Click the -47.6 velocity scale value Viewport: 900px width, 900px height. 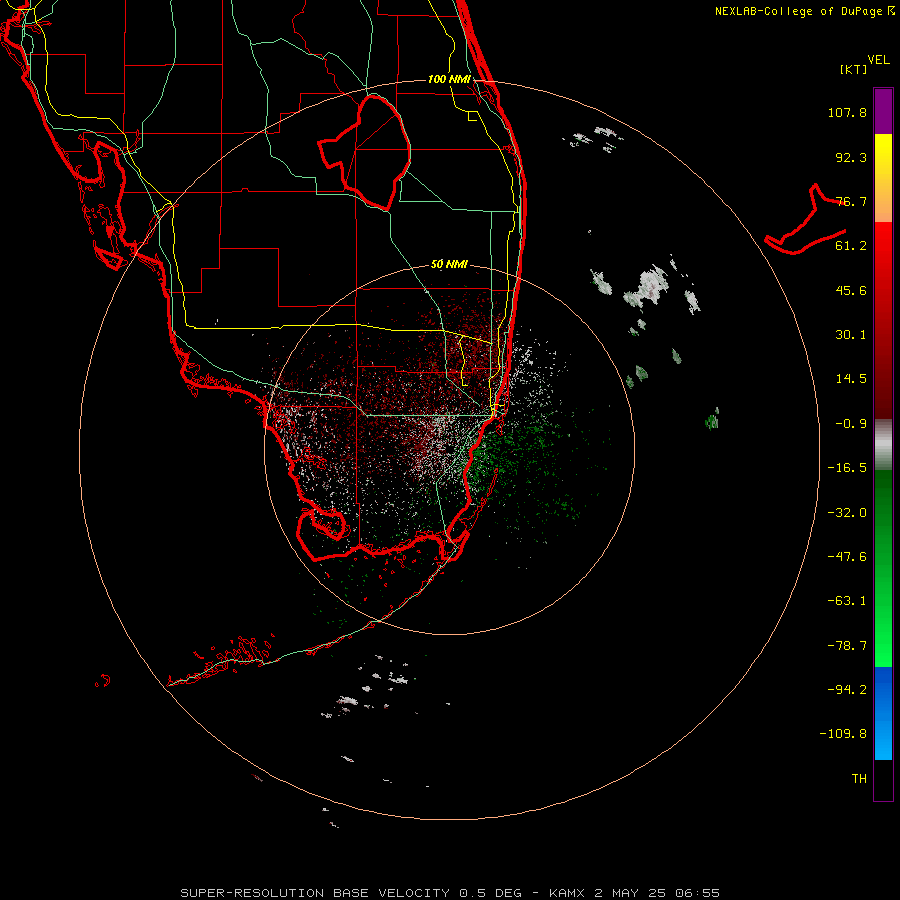click(x=847, y=557)
